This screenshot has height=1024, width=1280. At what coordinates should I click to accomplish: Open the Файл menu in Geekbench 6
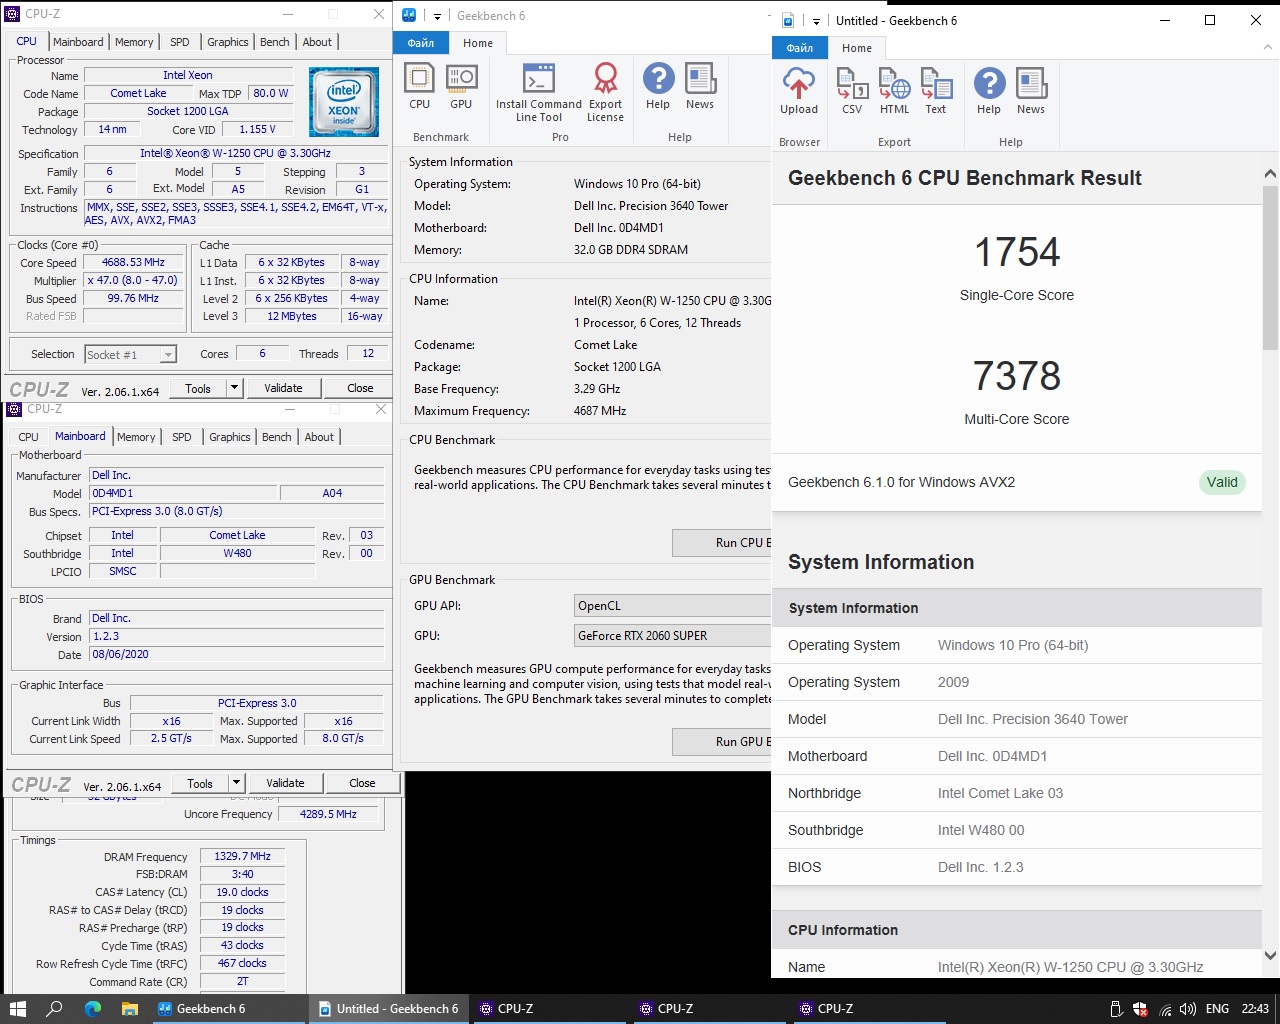pyautogui.click(x=421, y=43)
